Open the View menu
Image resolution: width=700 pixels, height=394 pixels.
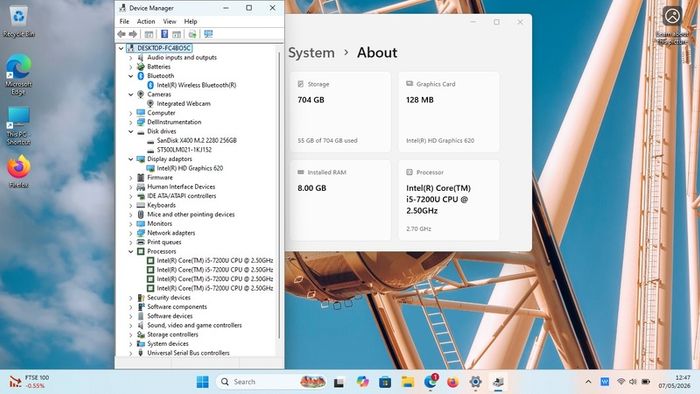[x=170, y=21]
